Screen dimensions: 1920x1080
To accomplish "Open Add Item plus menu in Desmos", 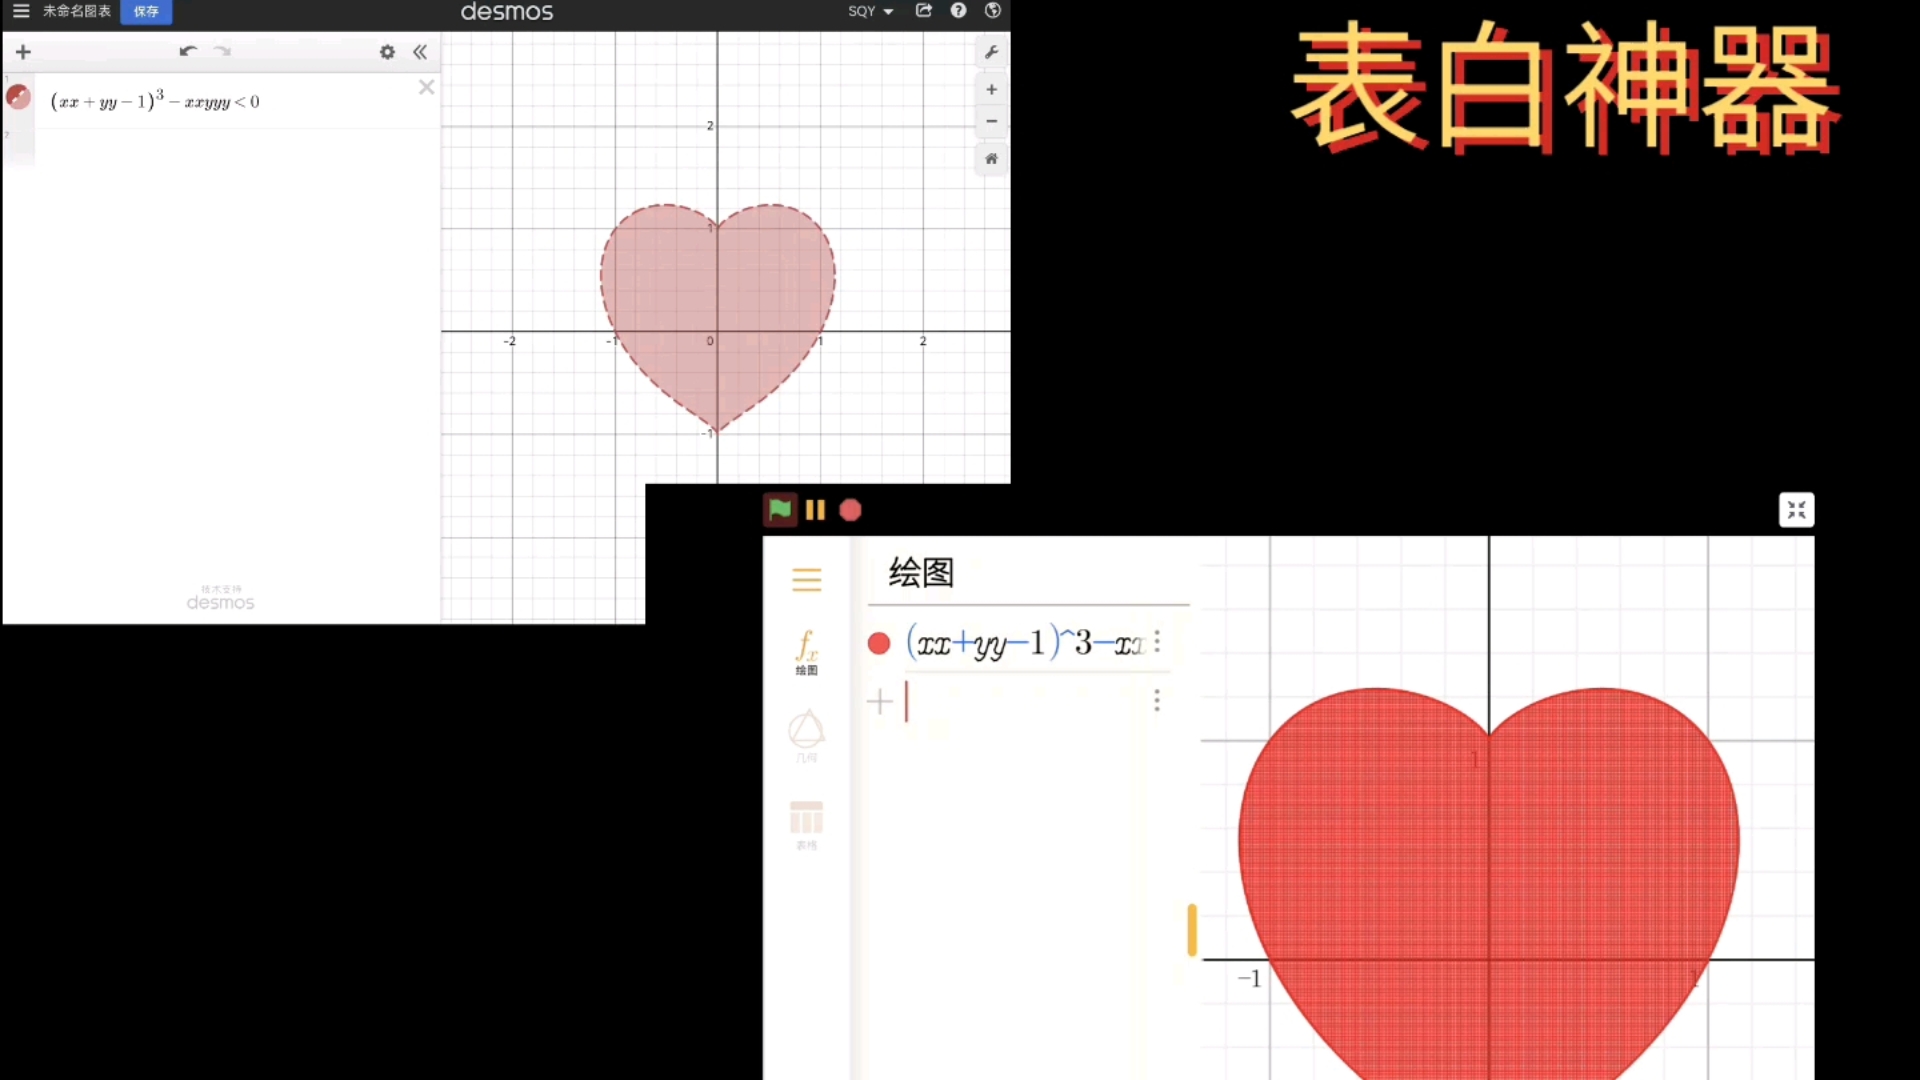I will click(23, 52).
